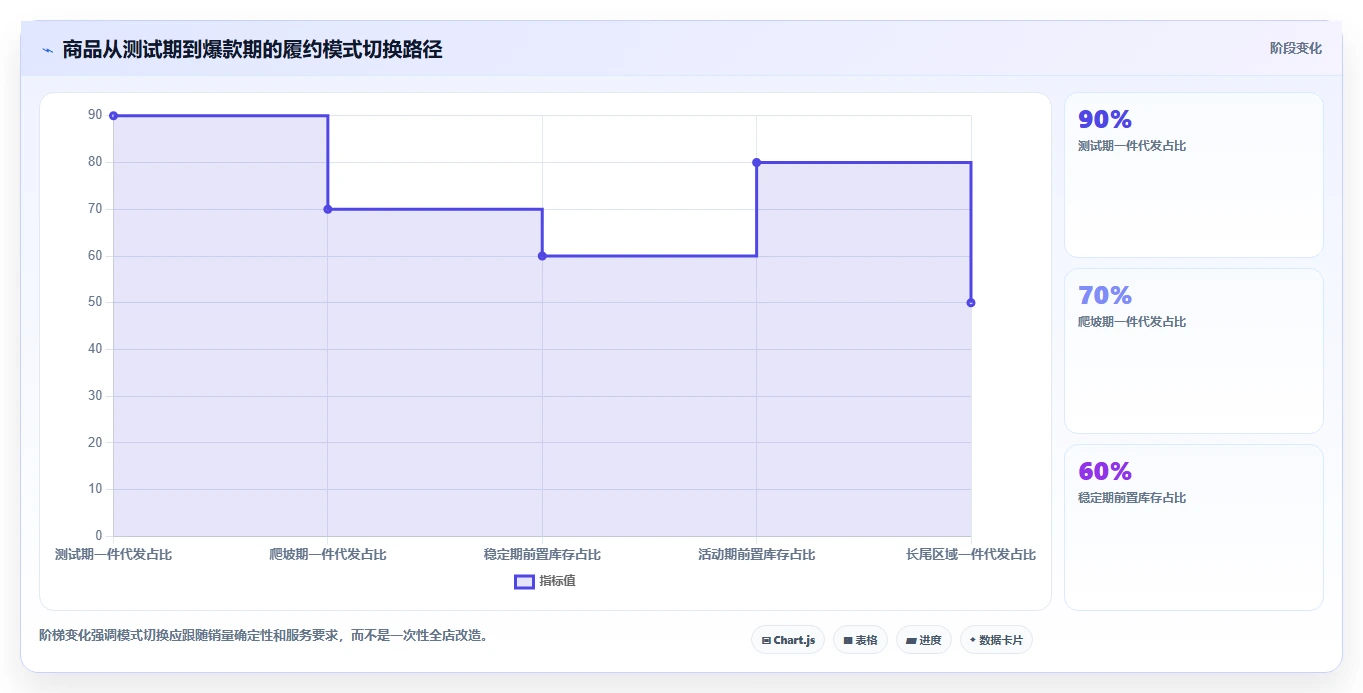Click the icon inside the 表格 tag

pyautogui.click(x=847, y=640)
